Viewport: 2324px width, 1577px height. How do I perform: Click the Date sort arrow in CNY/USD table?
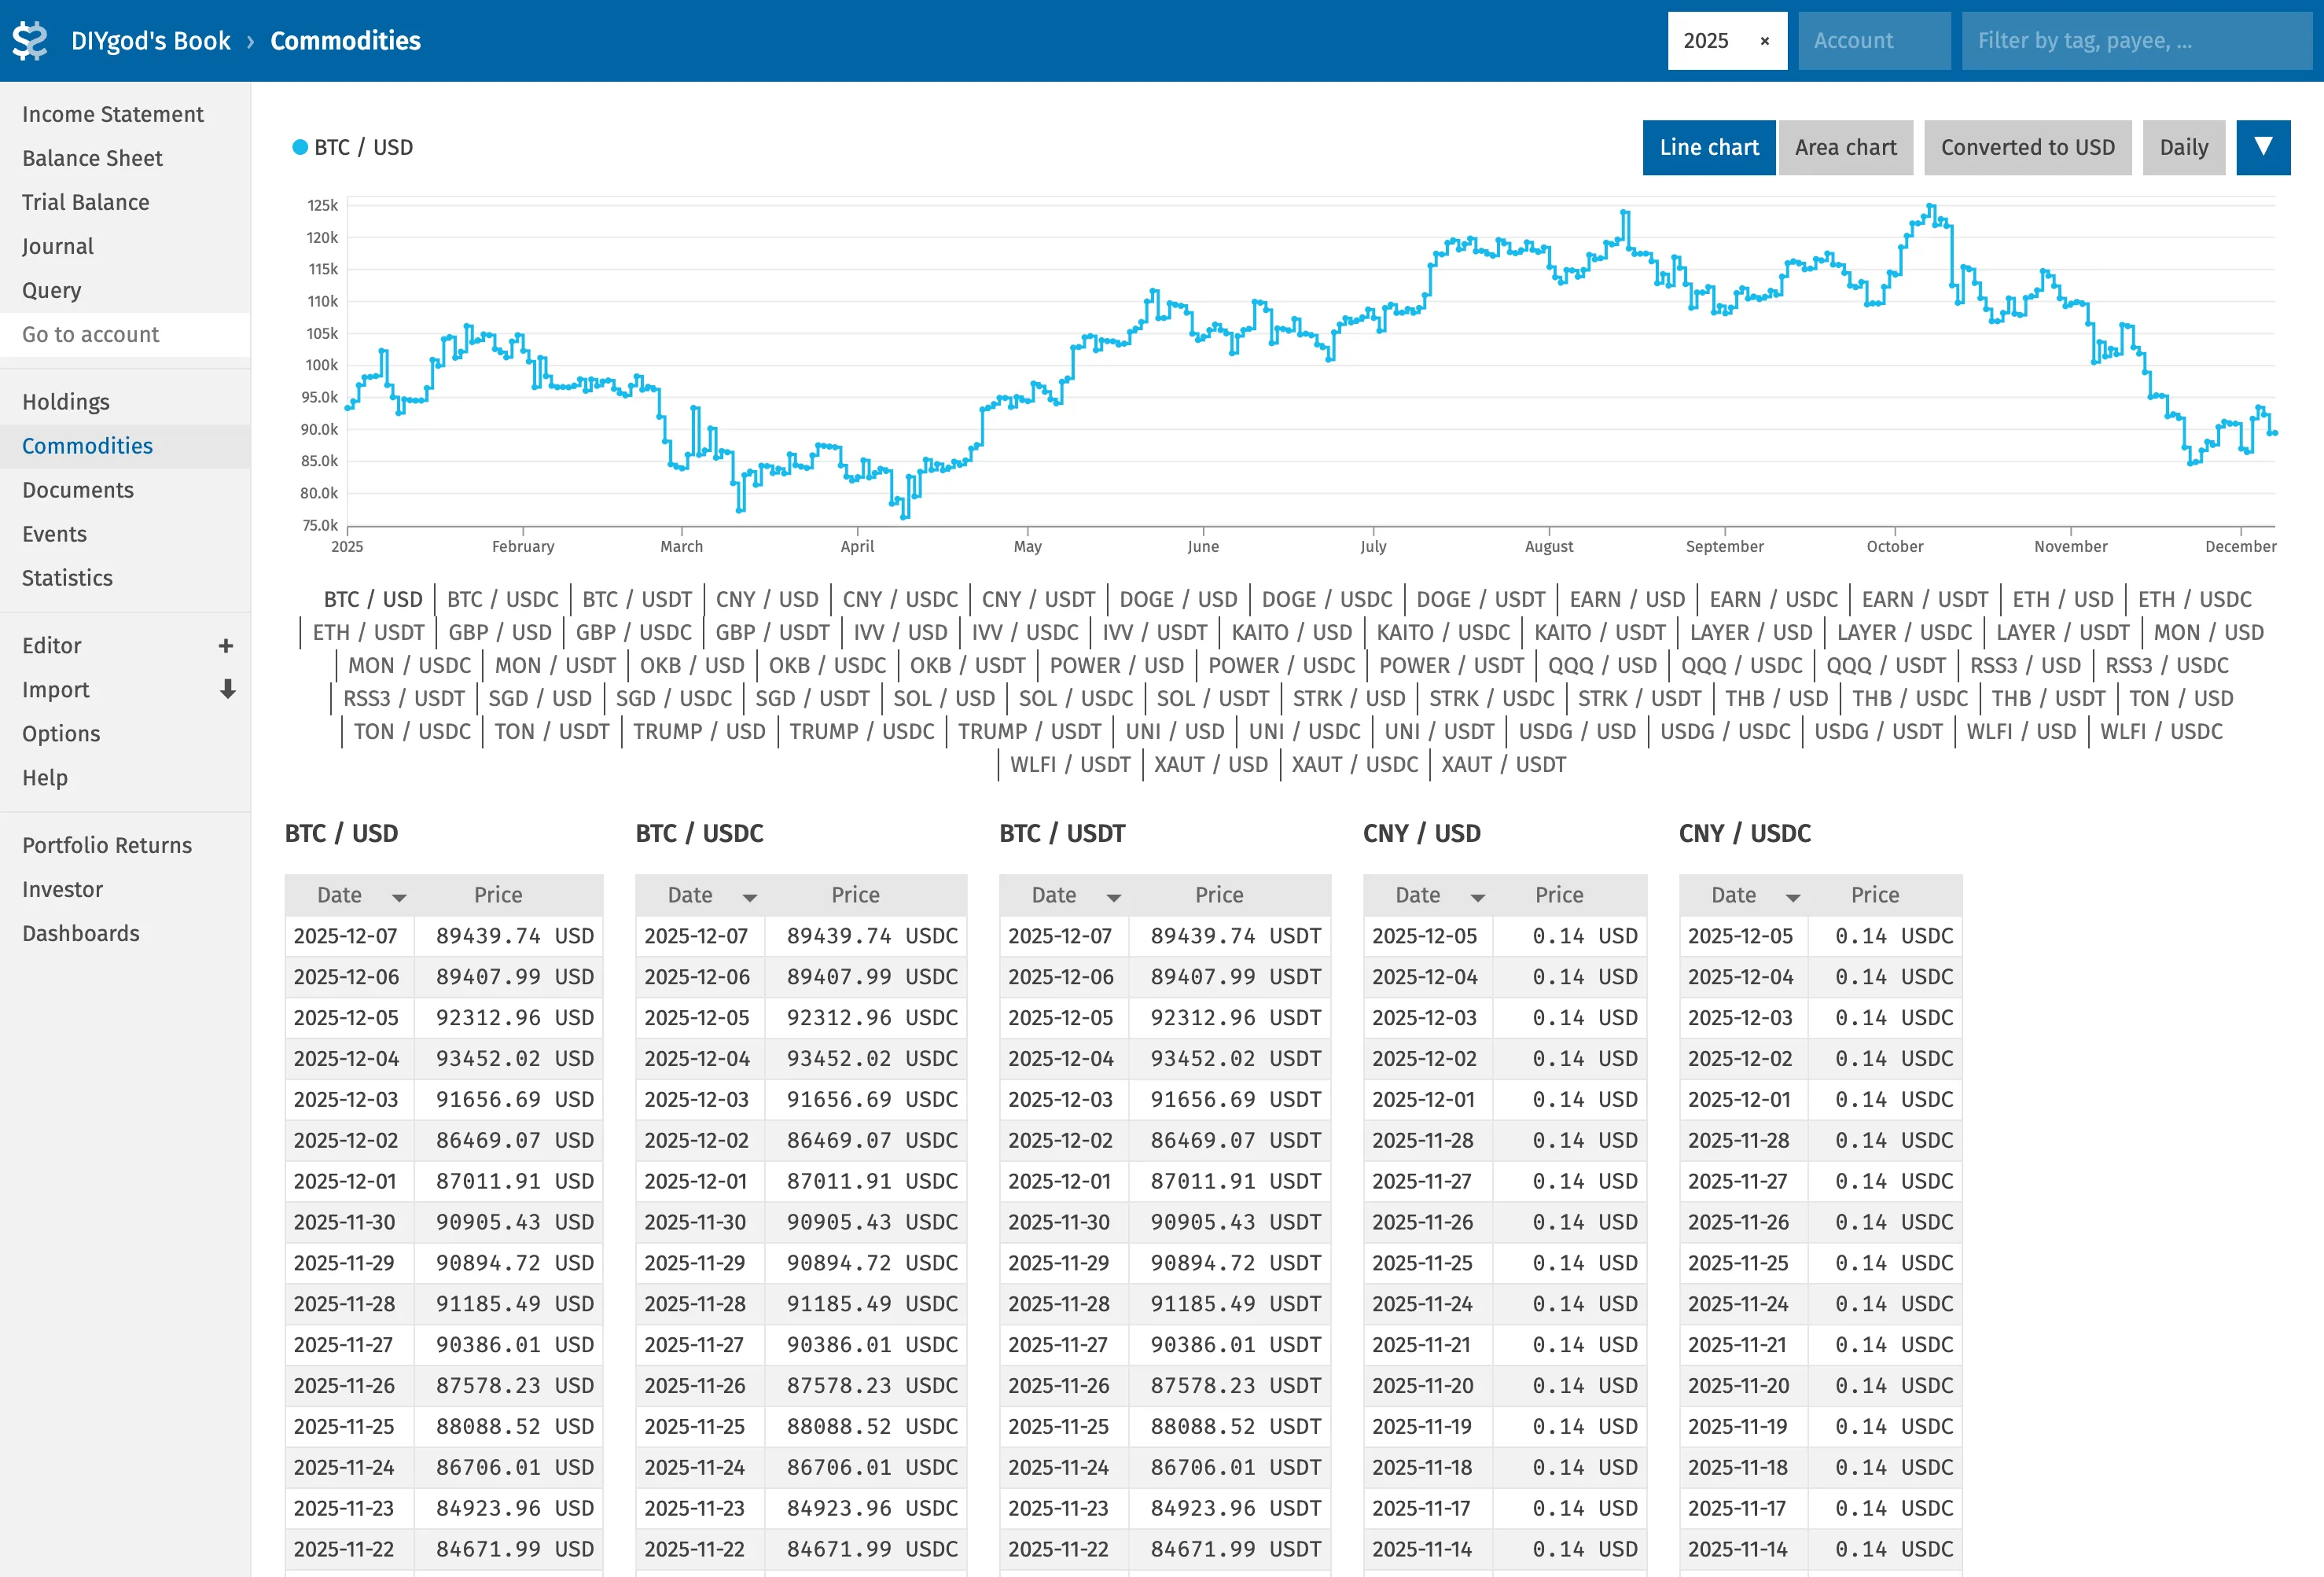[1477, 897]
